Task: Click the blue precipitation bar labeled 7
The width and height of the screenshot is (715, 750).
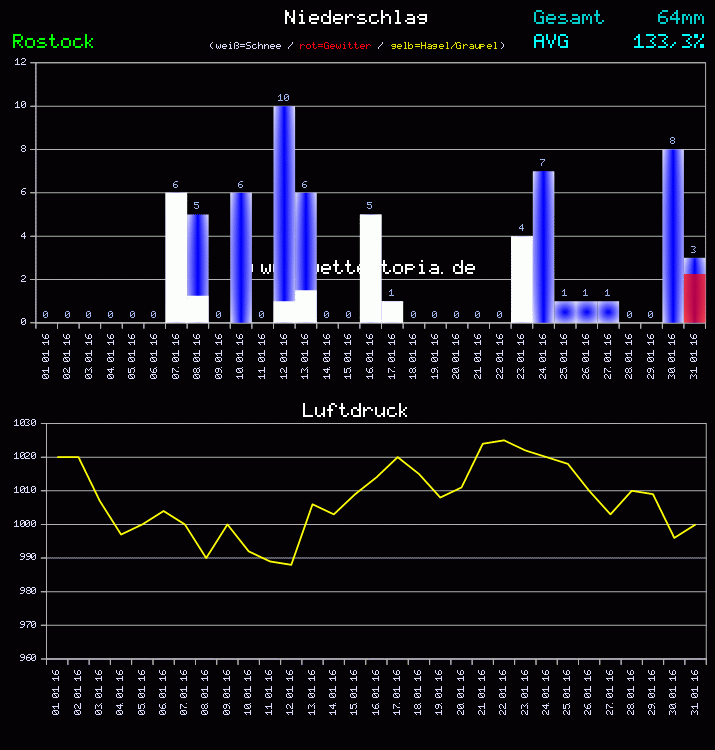Action: (543, 246)
